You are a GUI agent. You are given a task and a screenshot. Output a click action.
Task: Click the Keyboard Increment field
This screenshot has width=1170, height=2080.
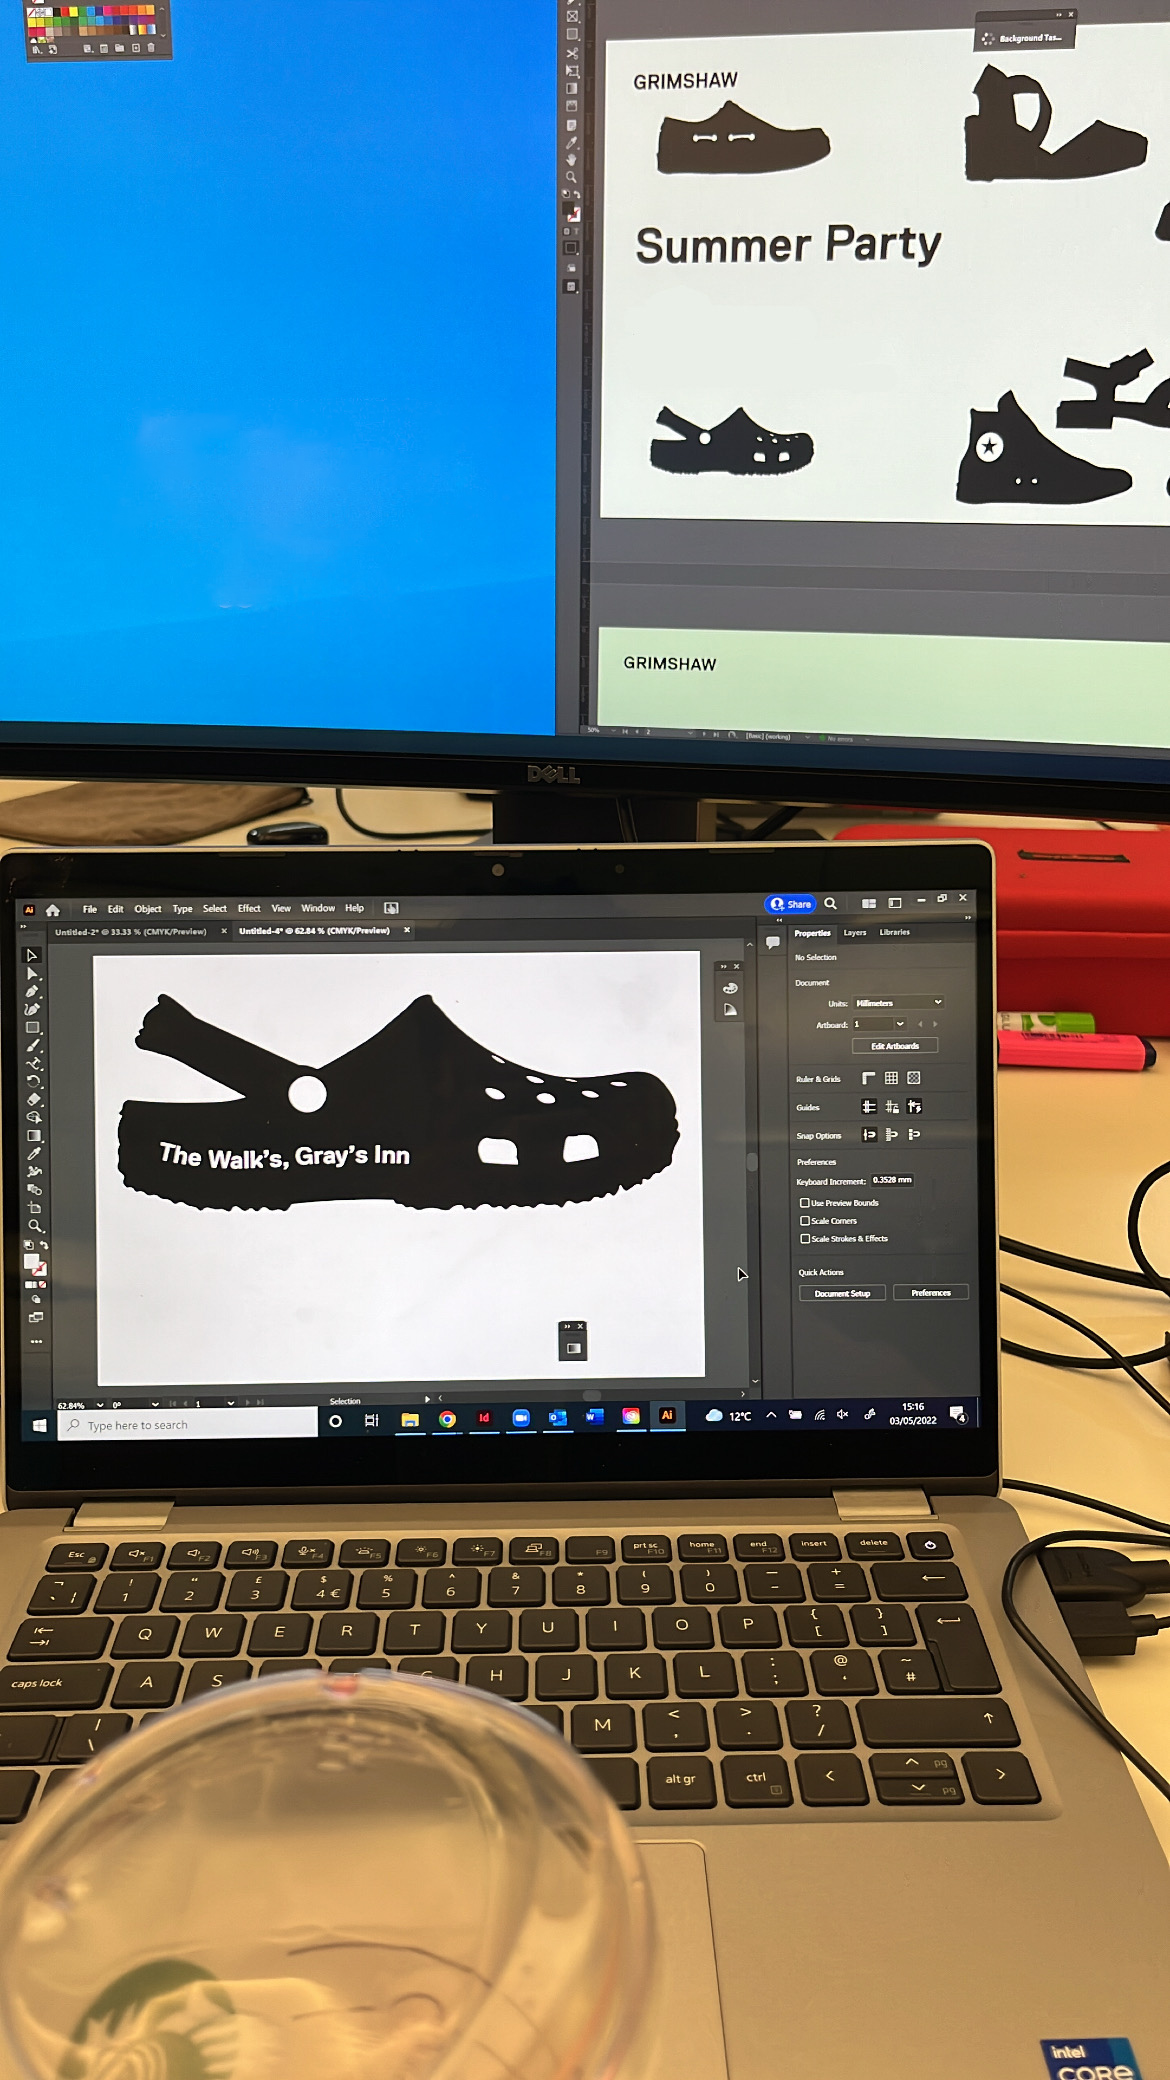point(892,1180)
